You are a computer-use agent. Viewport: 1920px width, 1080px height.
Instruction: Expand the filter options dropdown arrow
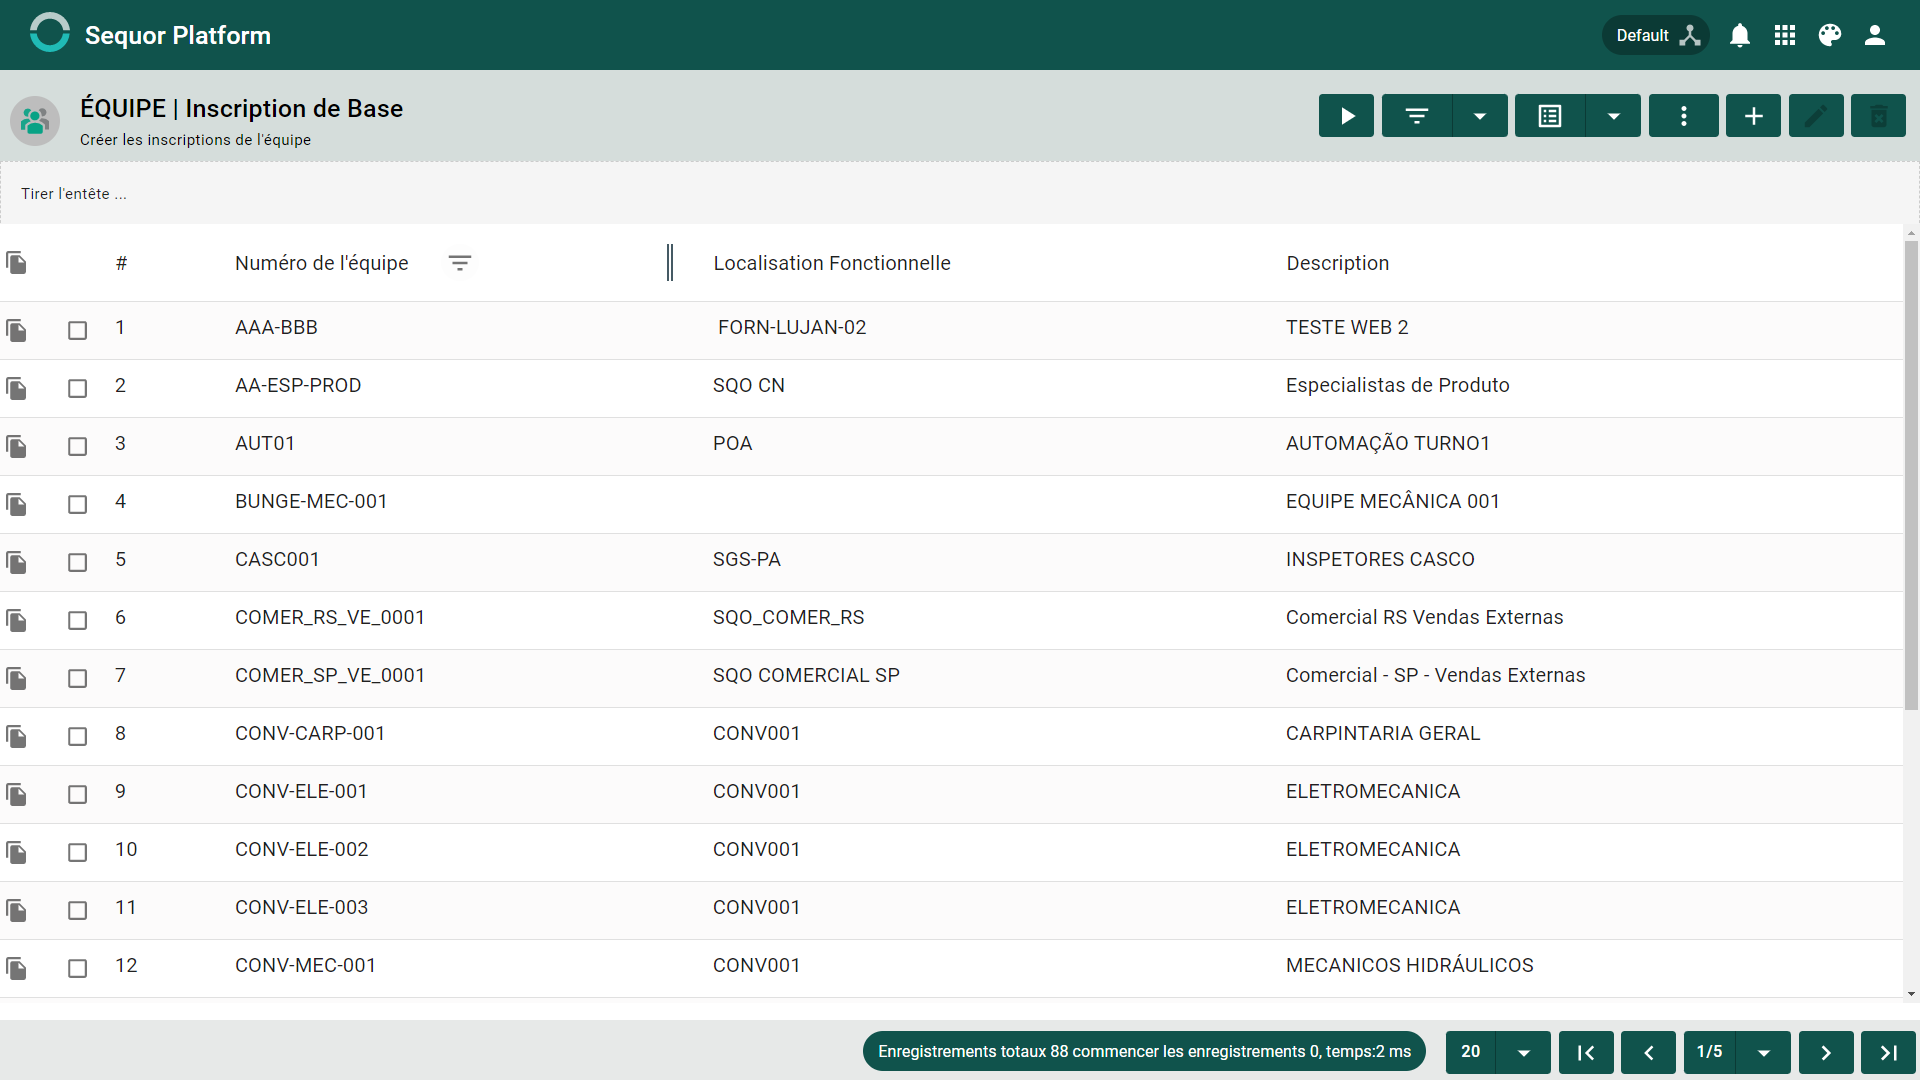pos(1480,116)
